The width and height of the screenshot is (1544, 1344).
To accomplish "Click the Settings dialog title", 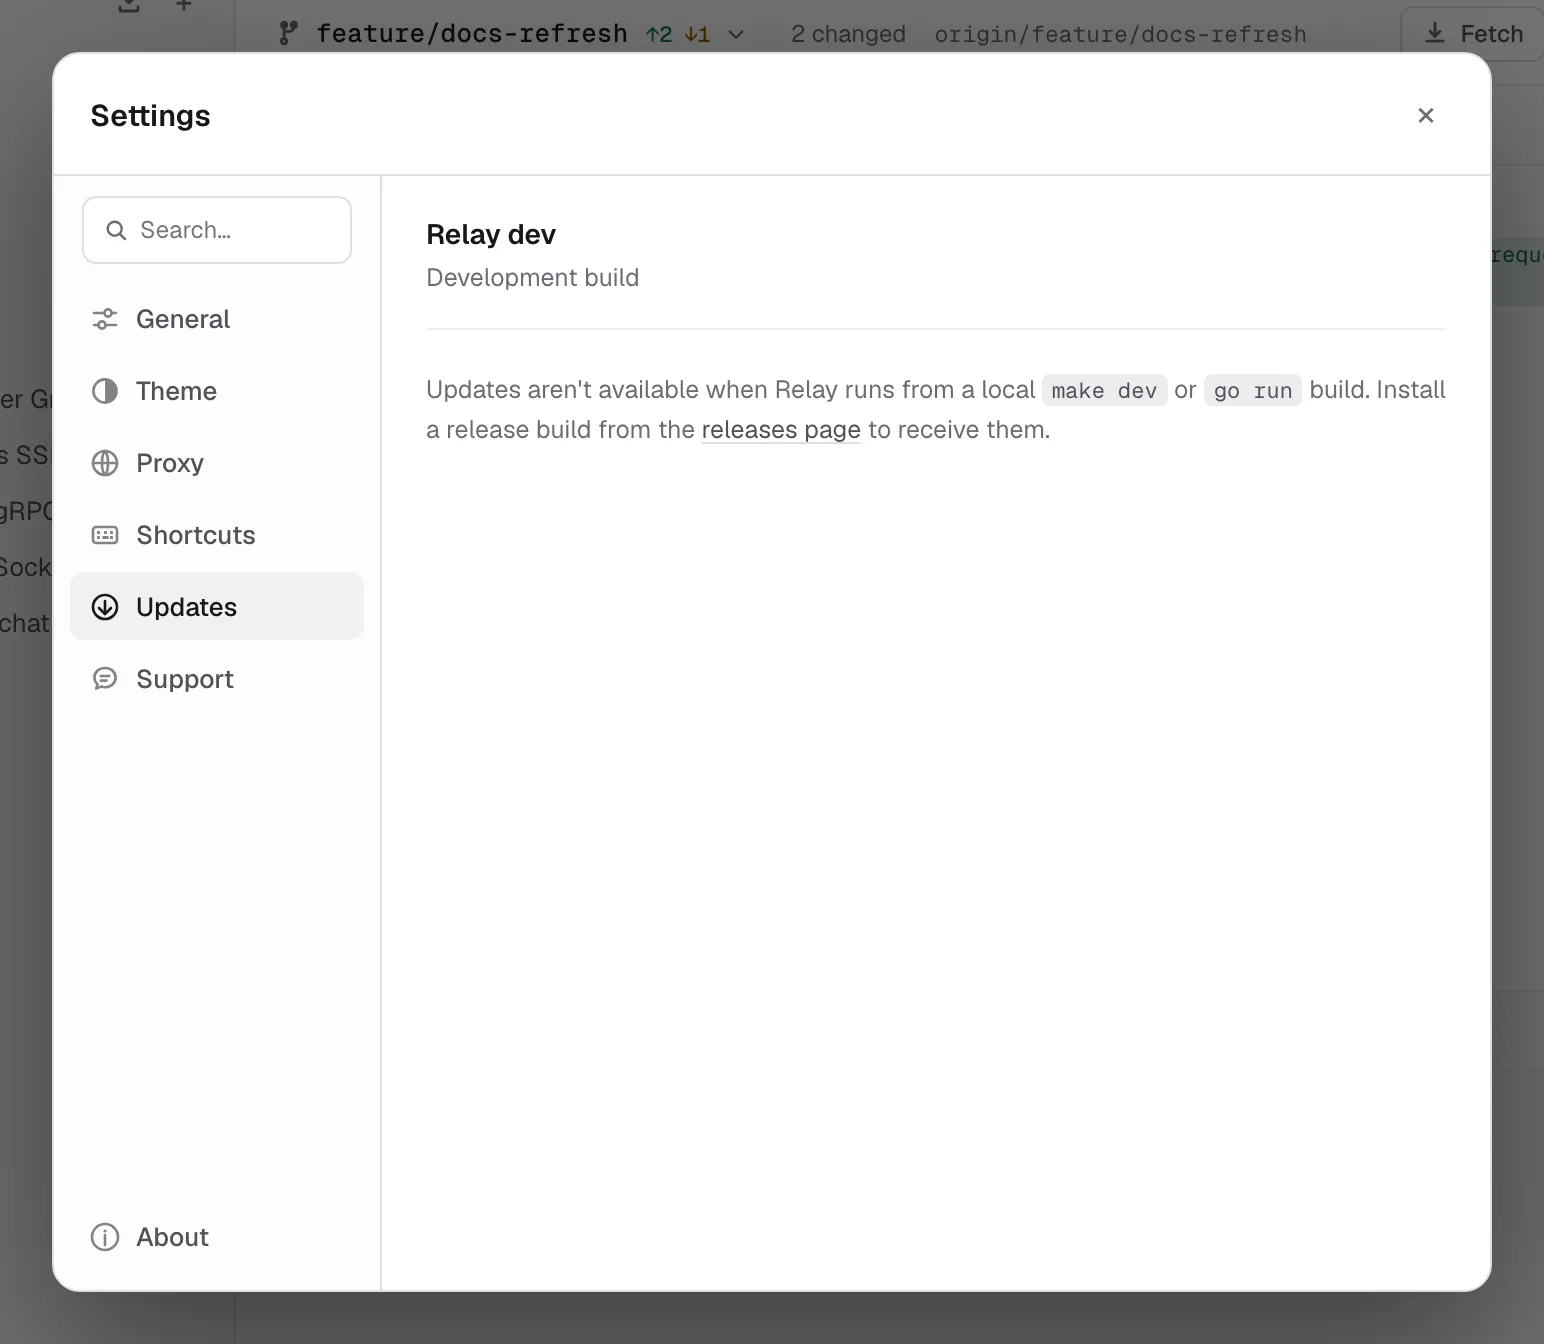I will pyautogui.click(x=150, y=115).
